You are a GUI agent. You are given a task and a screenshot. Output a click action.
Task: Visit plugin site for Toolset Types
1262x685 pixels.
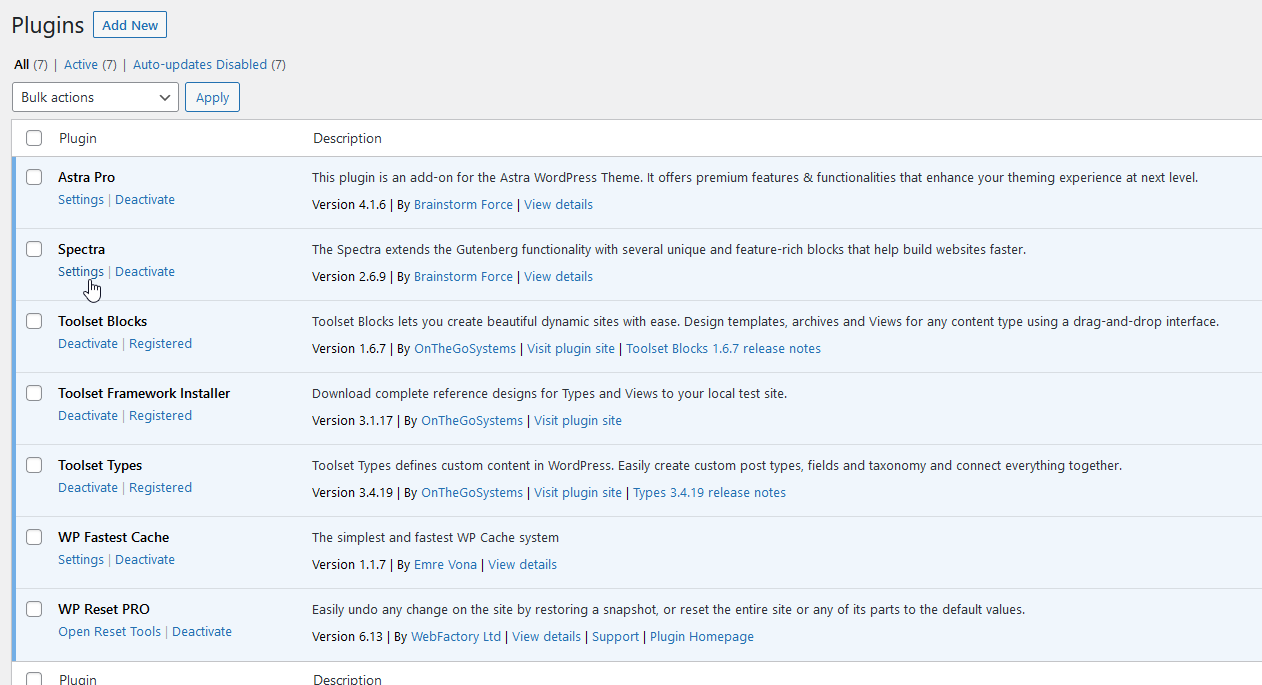tap(578, 492)
